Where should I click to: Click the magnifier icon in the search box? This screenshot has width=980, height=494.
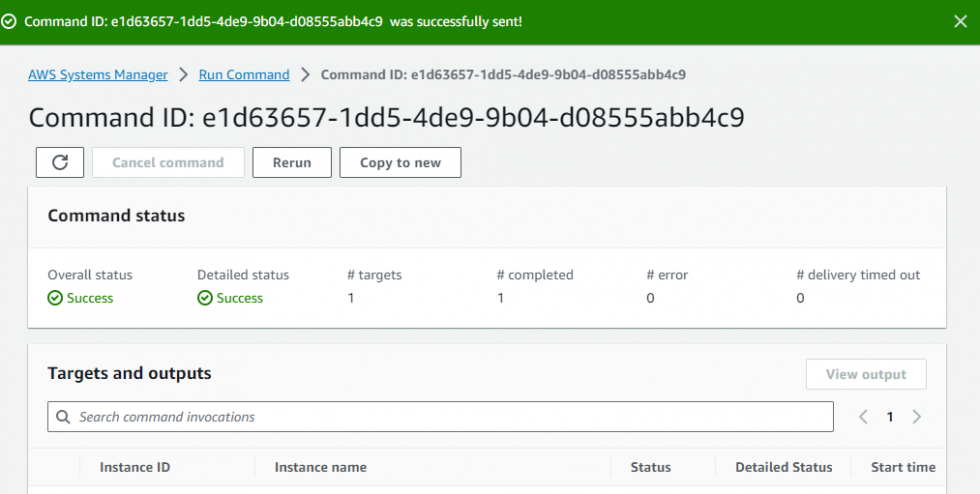64,417
